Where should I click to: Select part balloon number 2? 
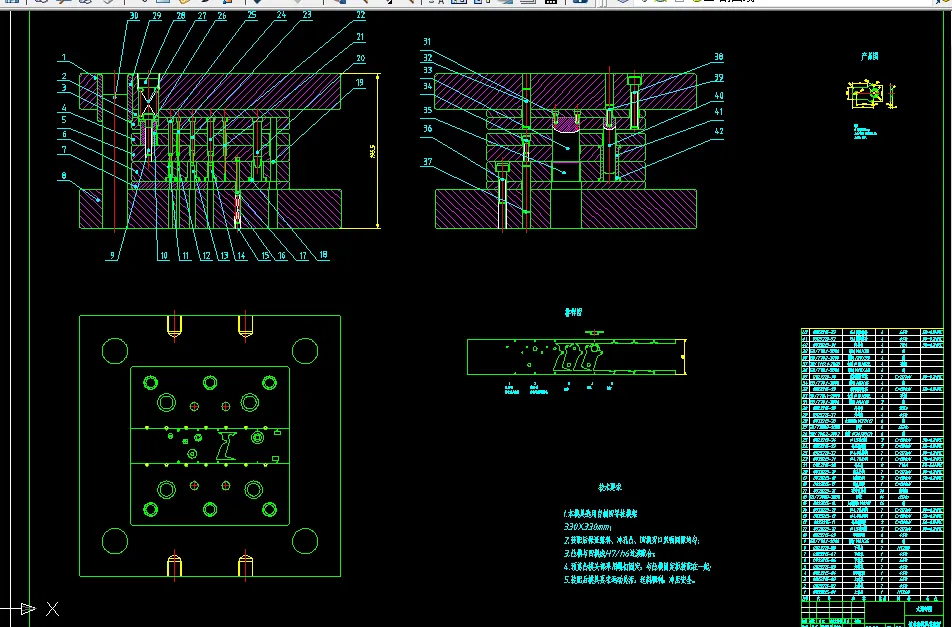point(63,76)
